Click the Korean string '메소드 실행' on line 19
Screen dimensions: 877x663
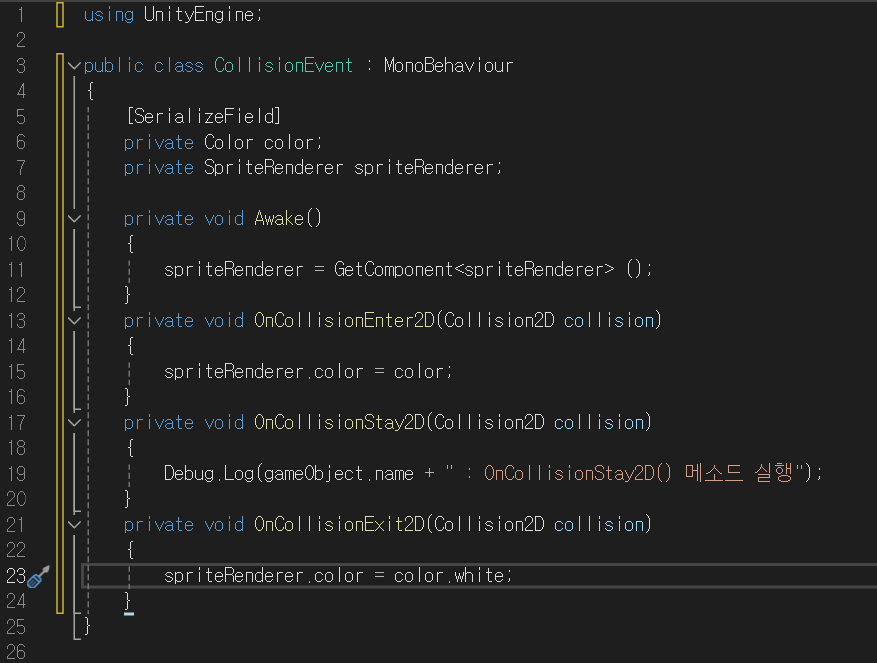point(739,473)
